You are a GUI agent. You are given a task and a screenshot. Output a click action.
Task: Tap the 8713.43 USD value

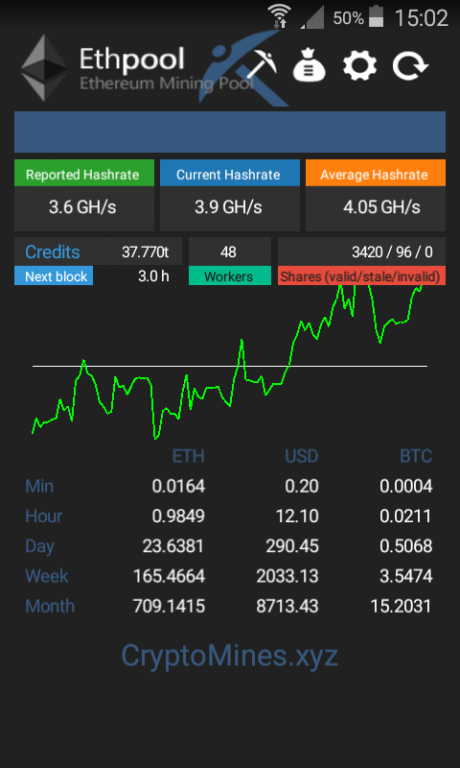tap(288, 606)
